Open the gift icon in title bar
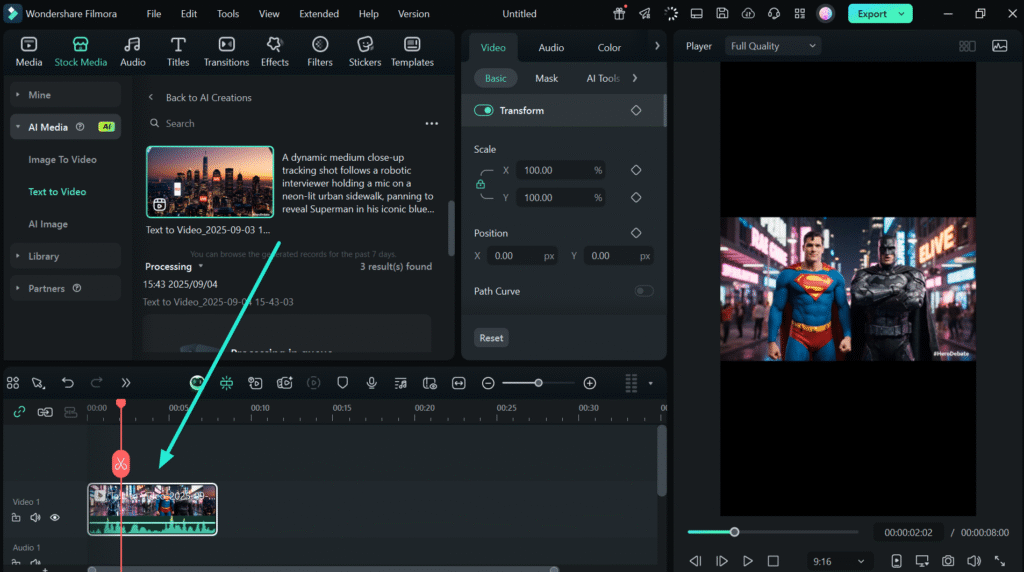 pos(619,13)
